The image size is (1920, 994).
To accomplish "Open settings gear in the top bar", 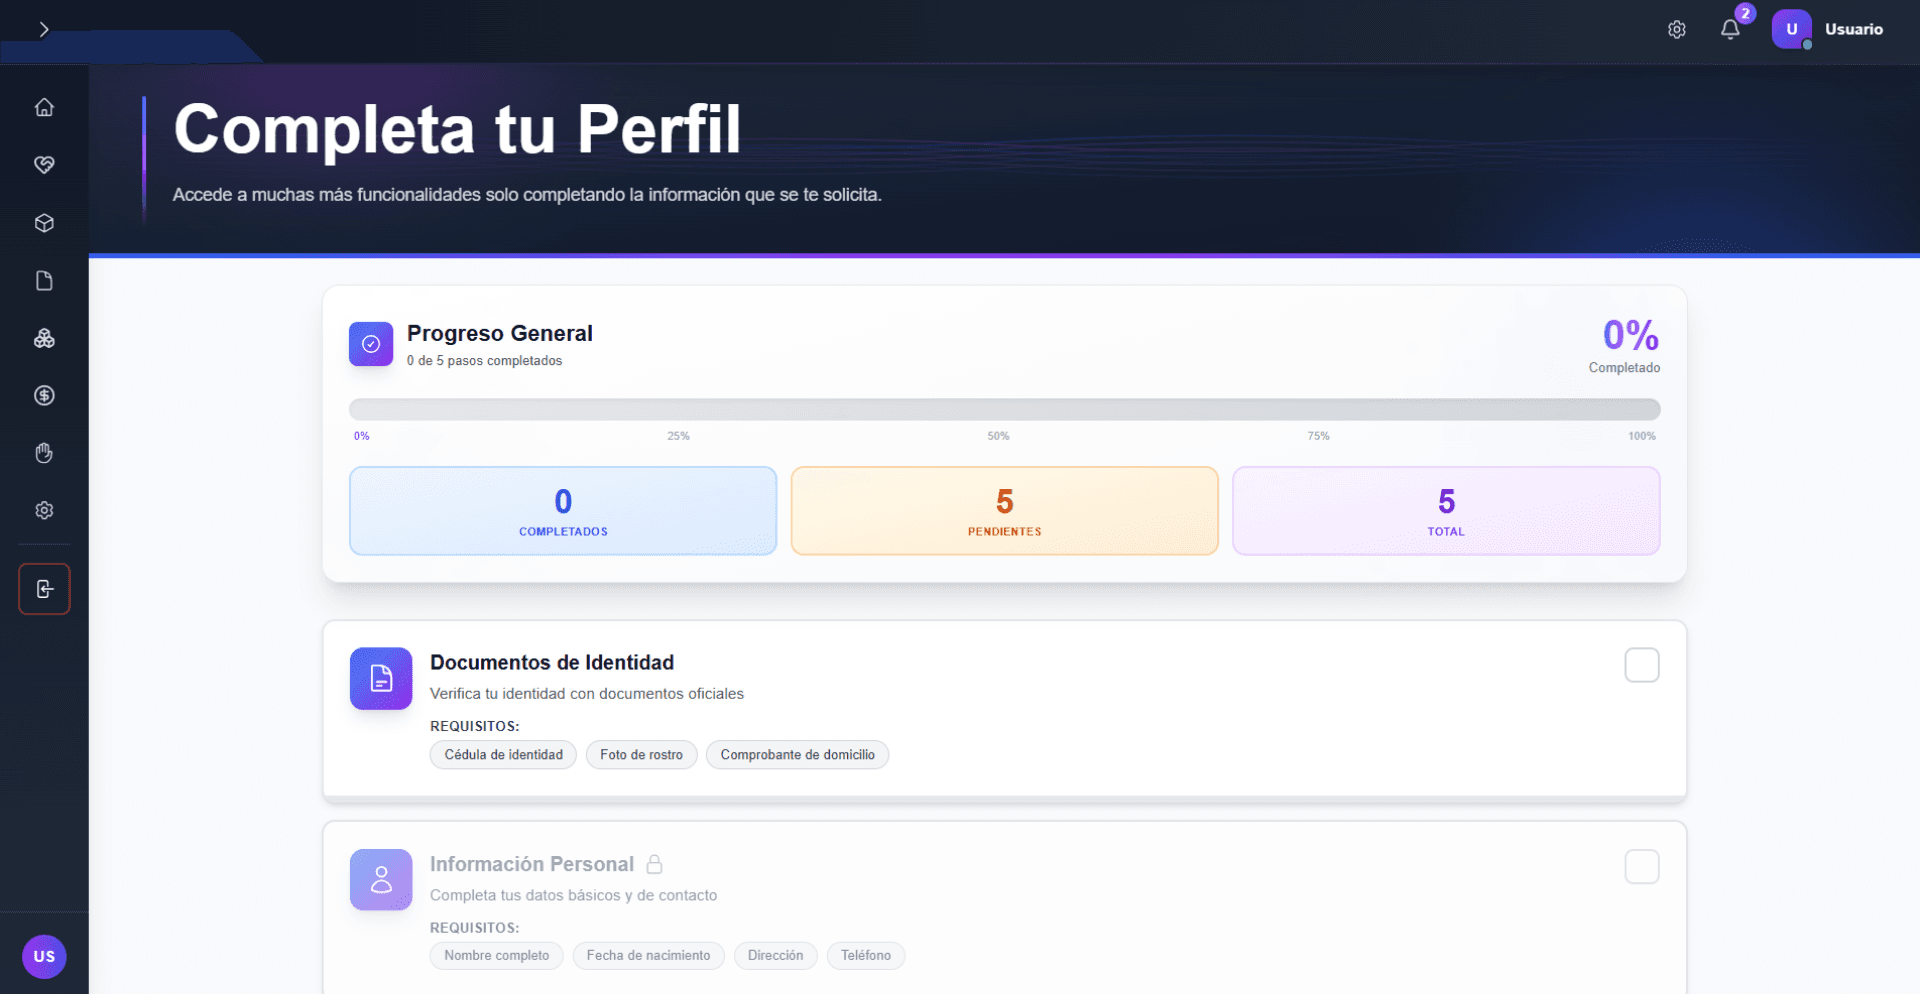I will click(1677, 29).
